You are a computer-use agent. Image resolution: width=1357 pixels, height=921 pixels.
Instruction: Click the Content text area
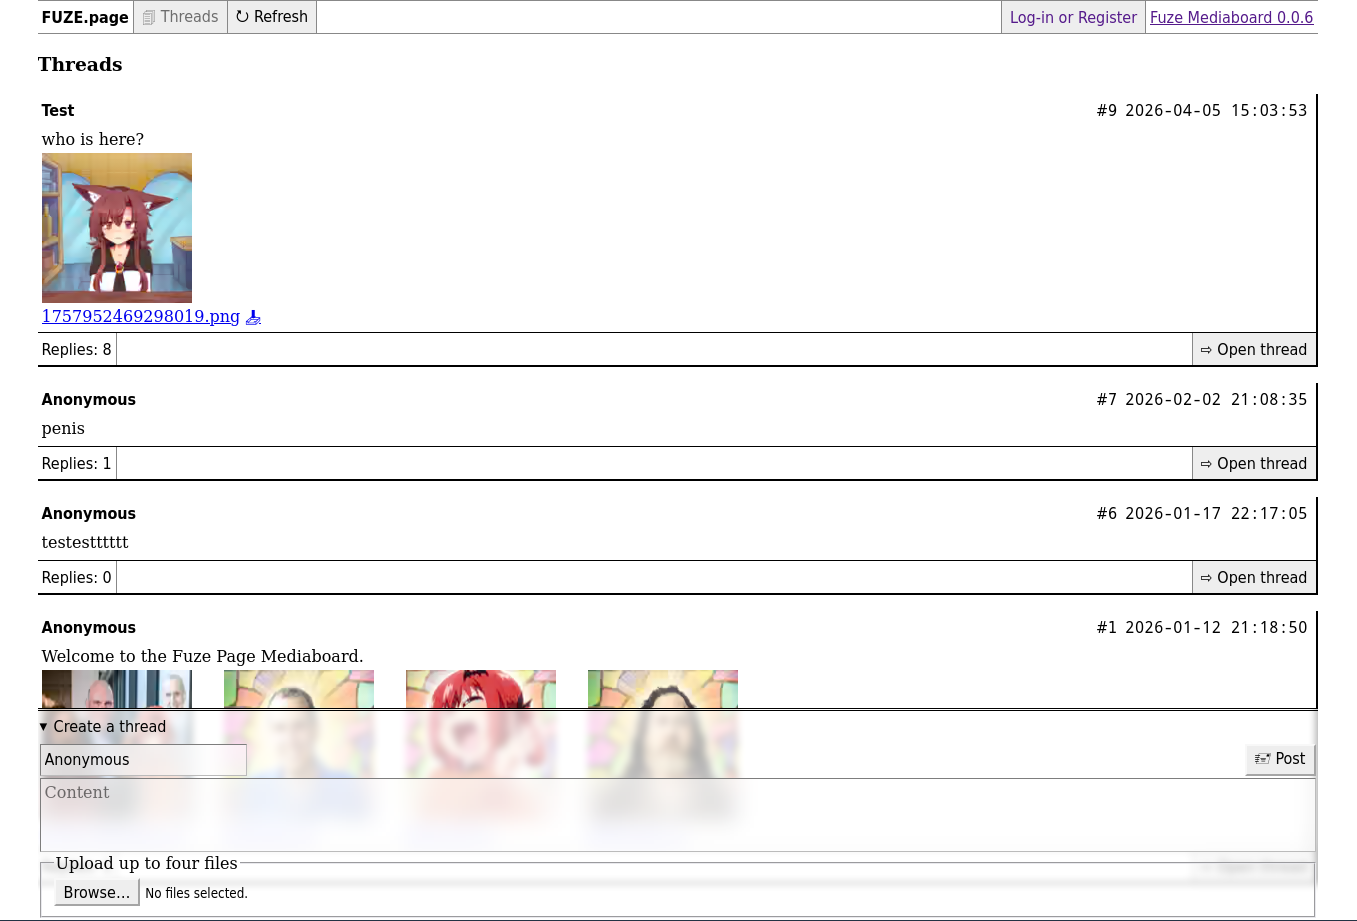pos(677,814)
